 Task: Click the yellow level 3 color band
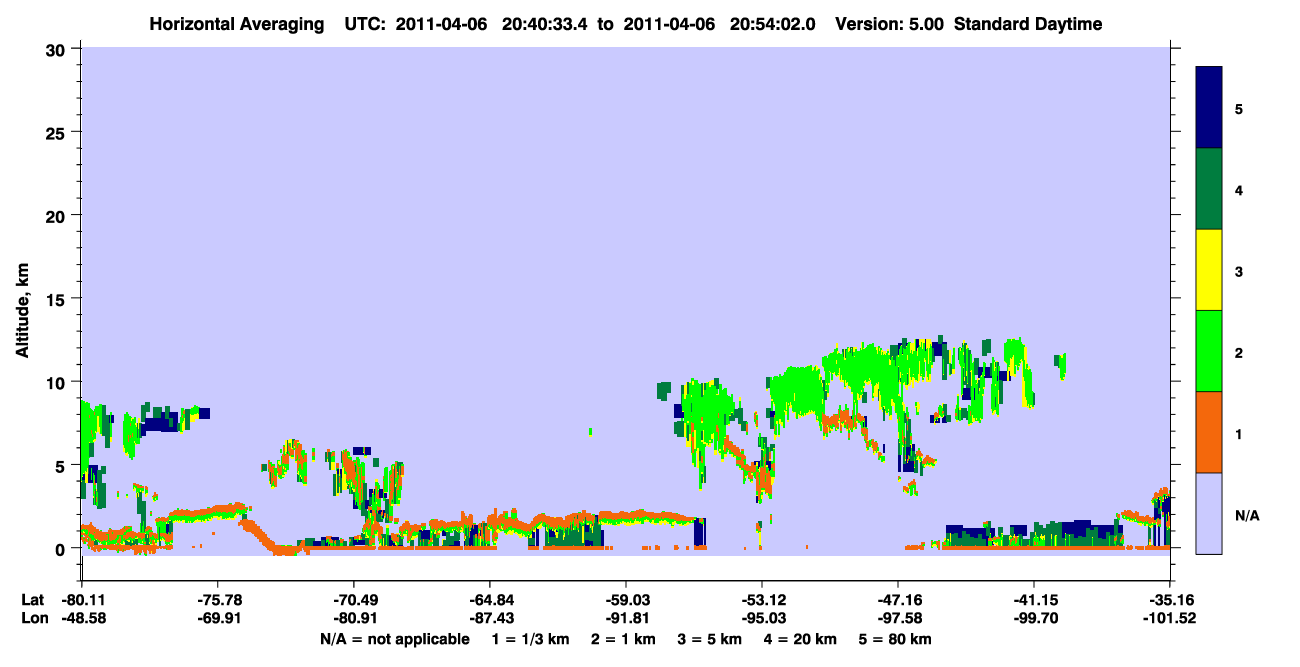click(1209, 270)
